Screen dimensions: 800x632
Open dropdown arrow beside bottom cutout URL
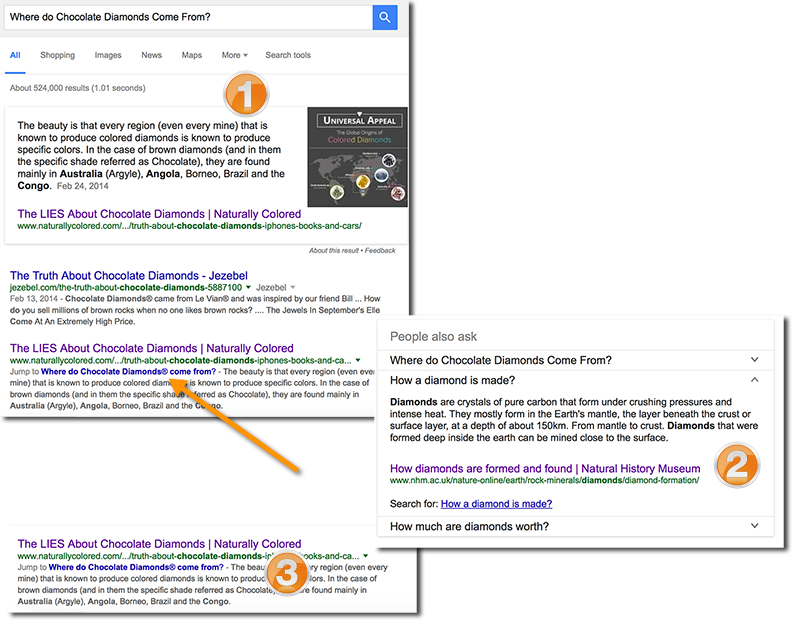[366, 555]
